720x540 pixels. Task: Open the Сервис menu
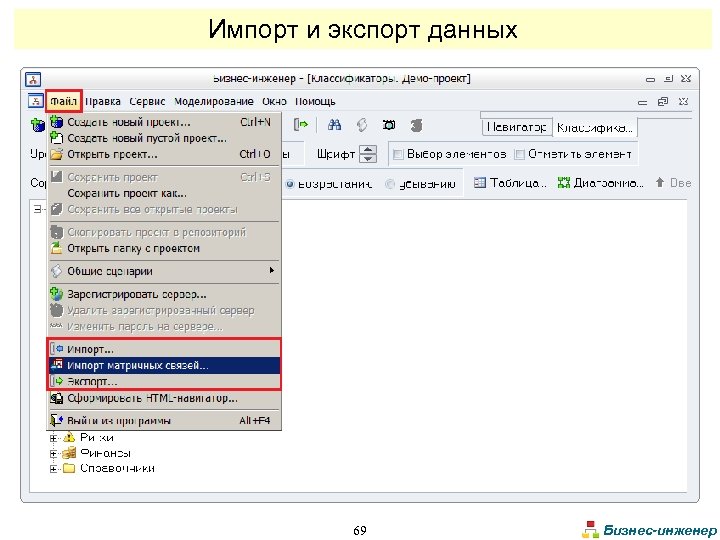tap(147, 101)
